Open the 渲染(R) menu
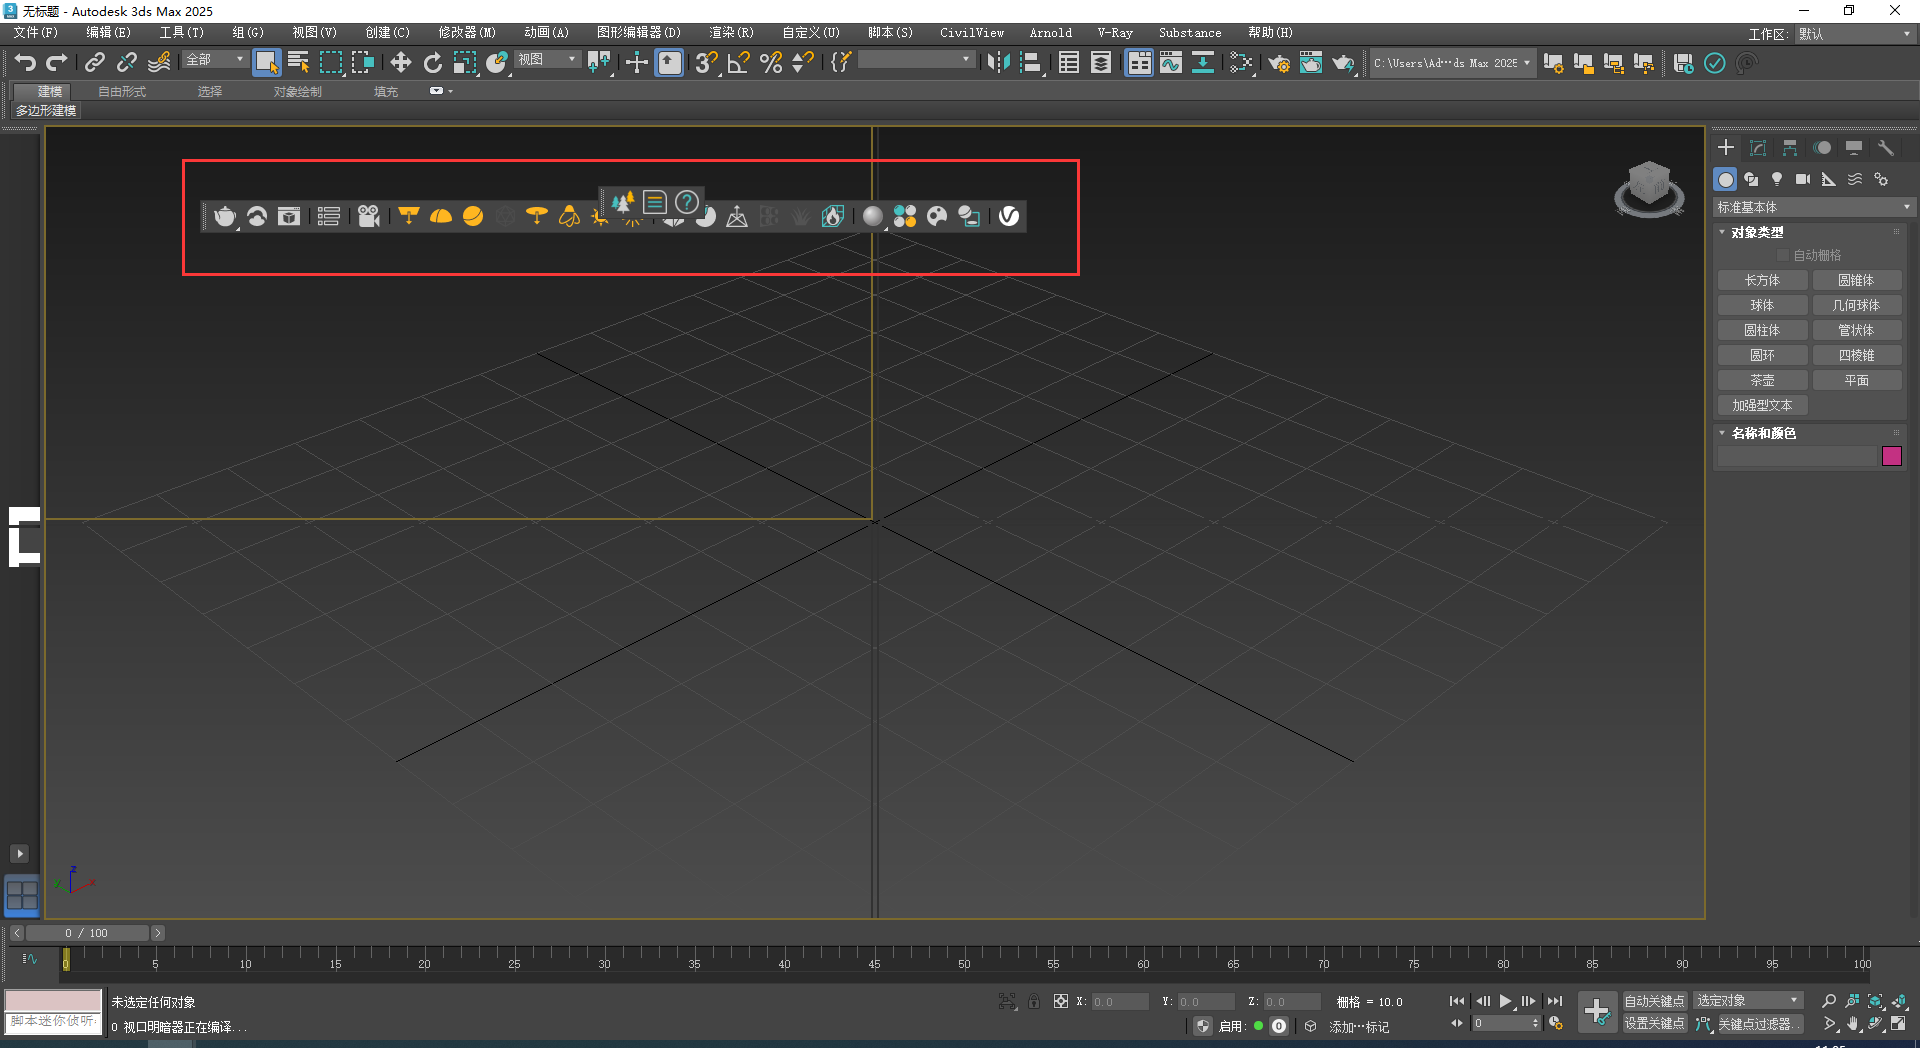 [x=731, y=32]
